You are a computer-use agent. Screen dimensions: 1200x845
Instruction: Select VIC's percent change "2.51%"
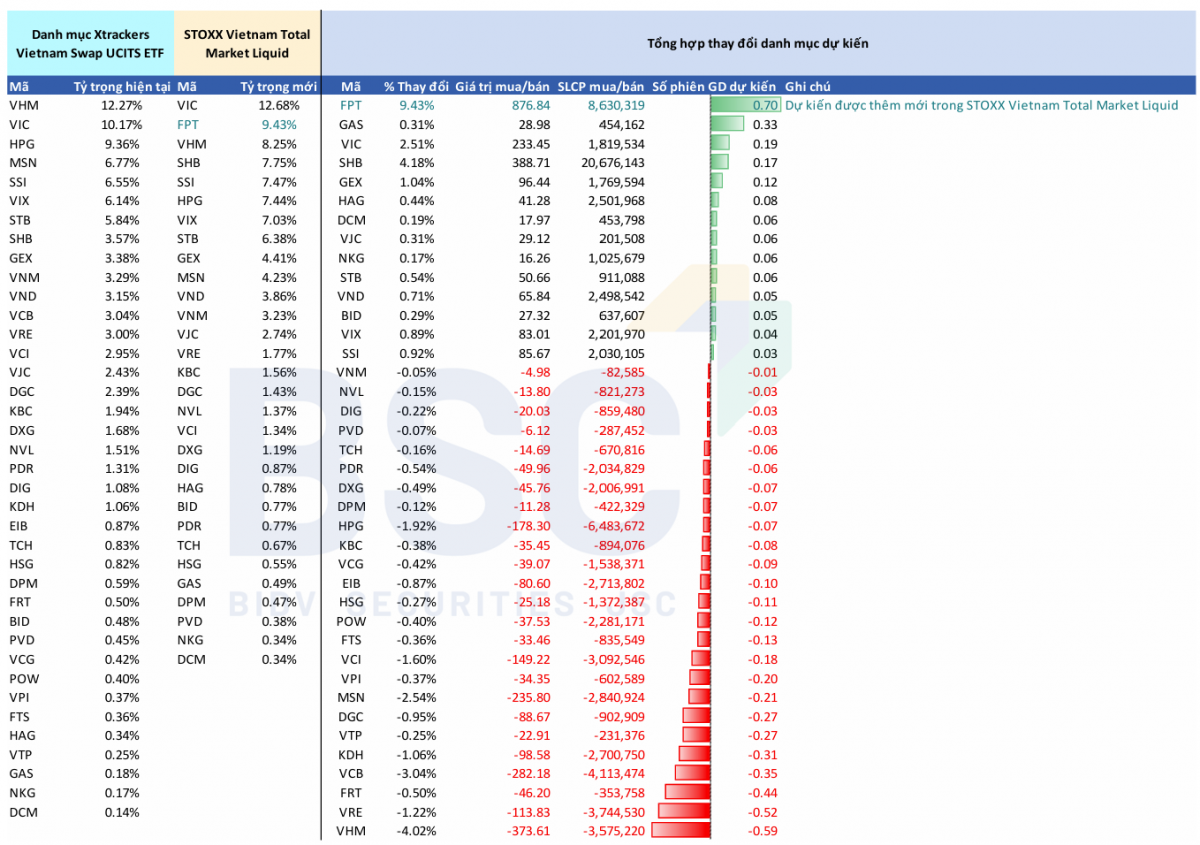pos(417,143)
